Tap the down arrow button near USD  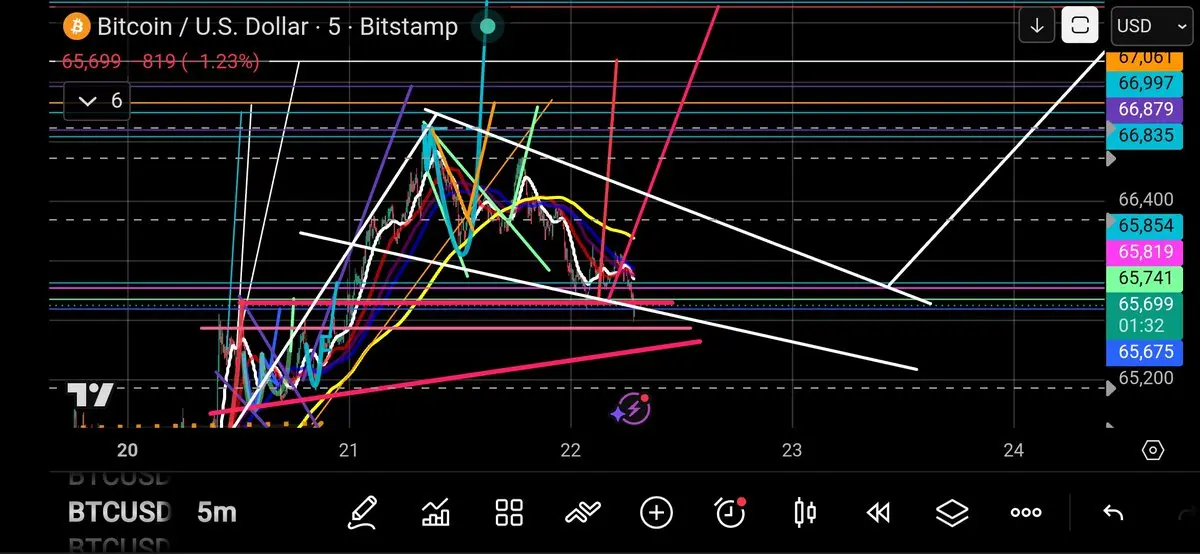click(x=1038, y=26)
